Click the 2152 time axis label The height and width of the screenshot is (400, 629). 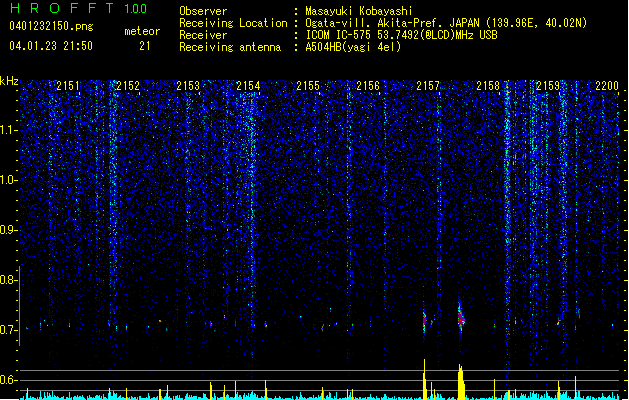coord(128,85)
